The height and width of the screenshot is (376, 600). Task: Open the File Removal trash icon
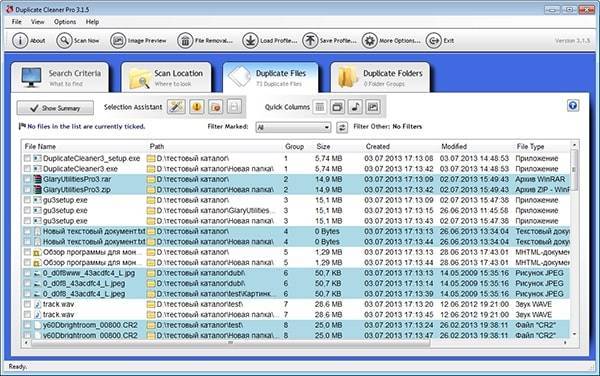(185, 40)
